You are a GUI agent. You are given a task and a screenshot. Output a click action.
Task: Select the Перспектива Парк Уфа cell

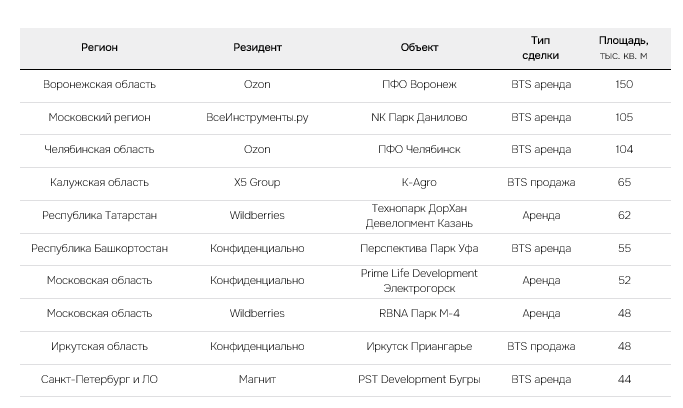tap(419, 248)
